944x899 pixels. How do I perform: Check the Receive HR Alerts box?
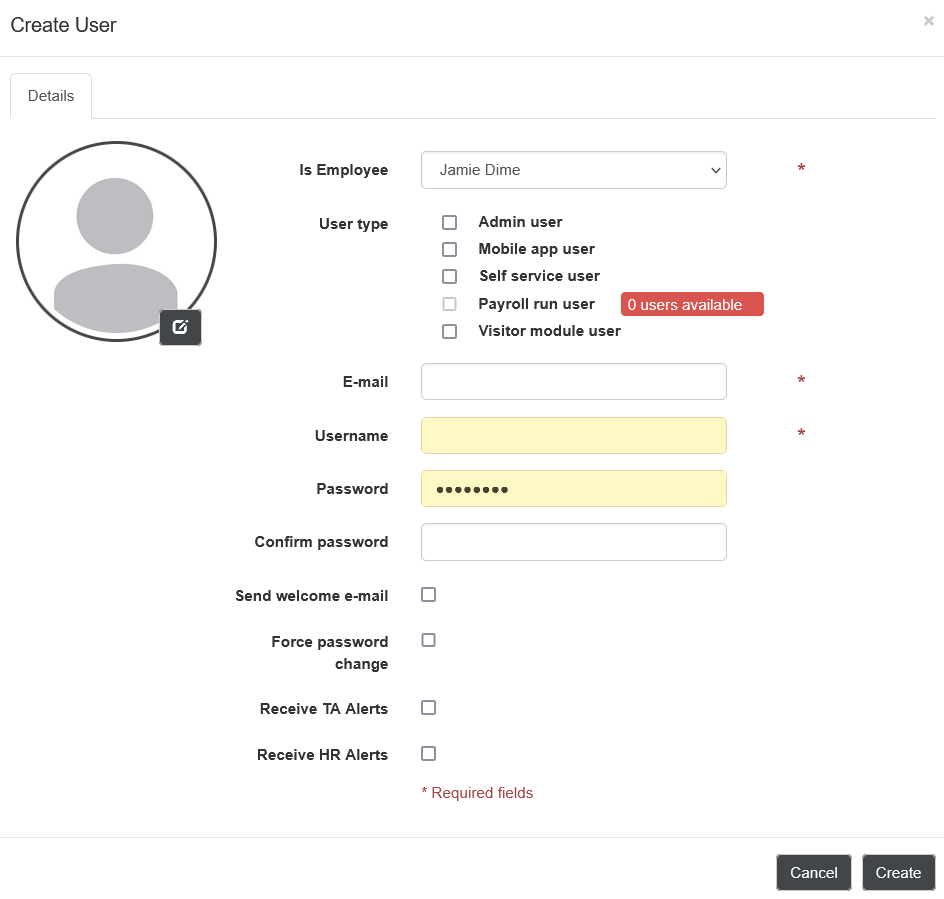[428, 753]
